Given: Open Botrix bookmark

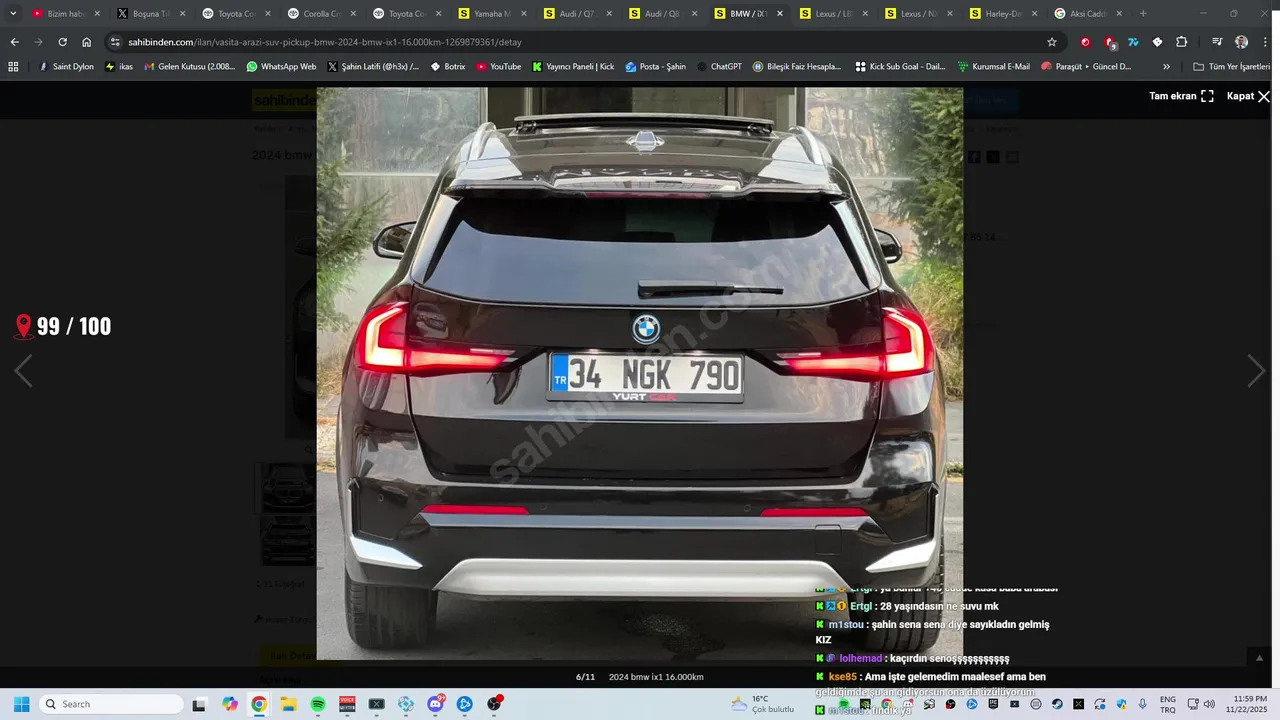Looking at the screenshot, I should tap(448, 67).
